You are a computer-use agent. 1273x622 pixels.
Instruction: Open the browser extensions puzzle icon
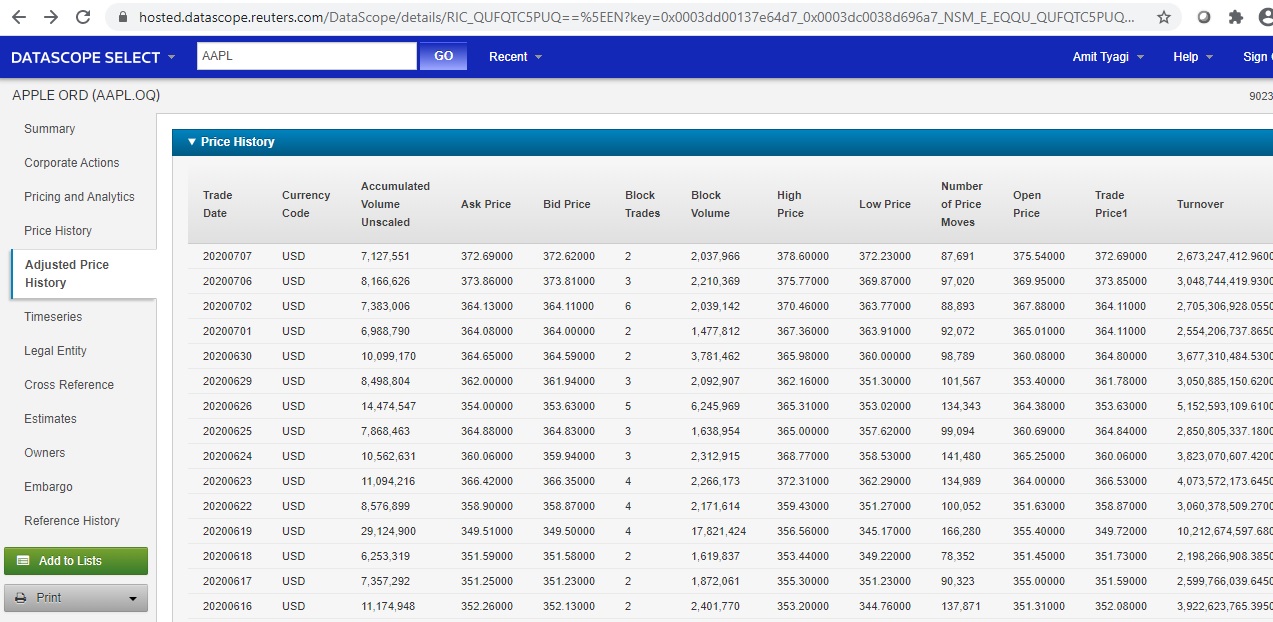coord(1235,17)
